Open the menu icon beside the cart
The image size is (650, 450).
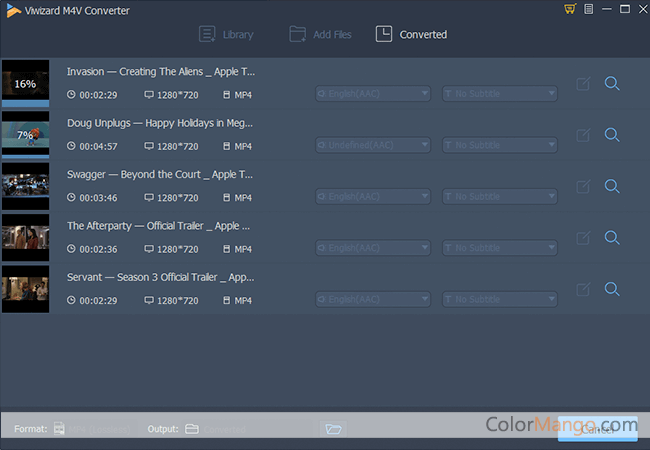(589, 10)
